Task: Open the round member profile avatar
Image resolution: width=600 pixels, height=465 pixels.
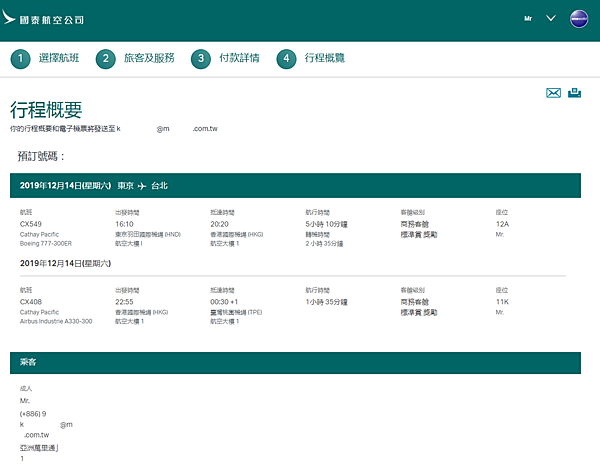Action: [x=579, y=19]
